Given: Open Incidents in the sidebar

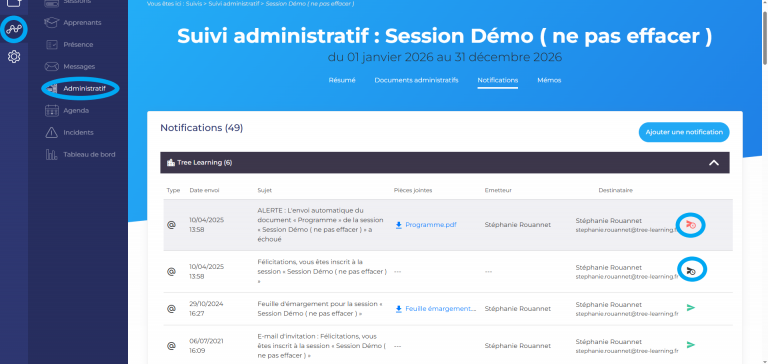Looking at the screenshot, I should click(78, 133).
